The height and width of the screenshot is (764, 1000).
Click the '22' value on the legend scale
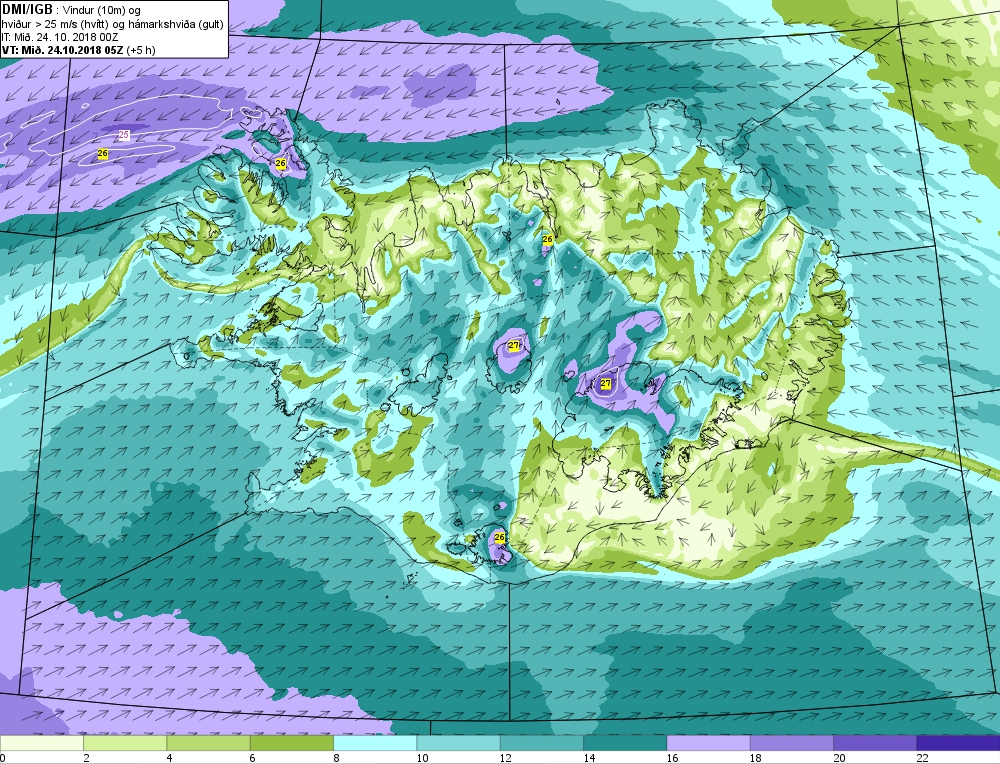pos(923,758)
